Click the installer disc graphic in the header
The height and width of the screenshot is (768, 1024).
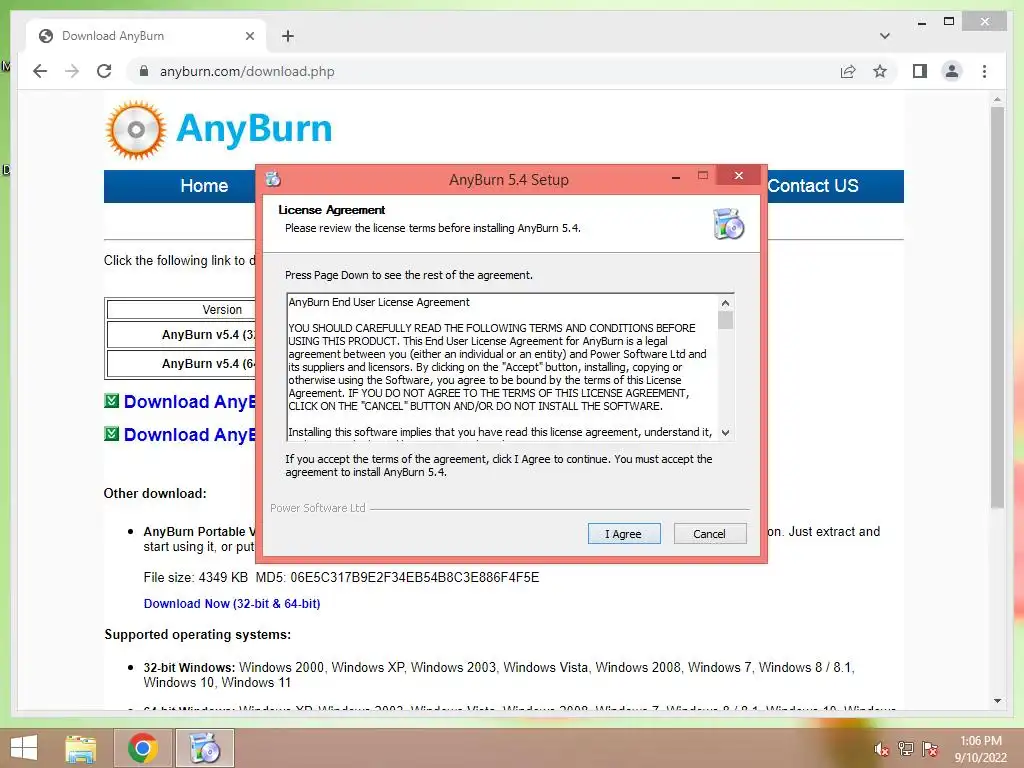[729, 224]
